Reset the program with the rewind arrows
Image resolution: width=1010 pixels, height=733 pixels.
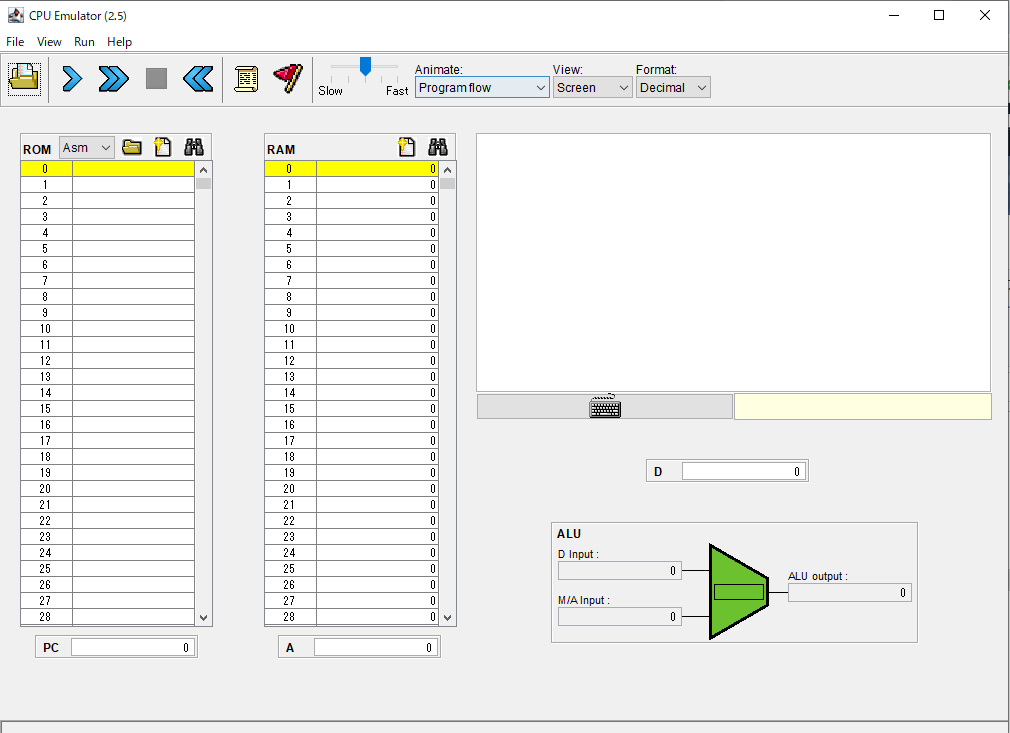click(x=198, y=79)
